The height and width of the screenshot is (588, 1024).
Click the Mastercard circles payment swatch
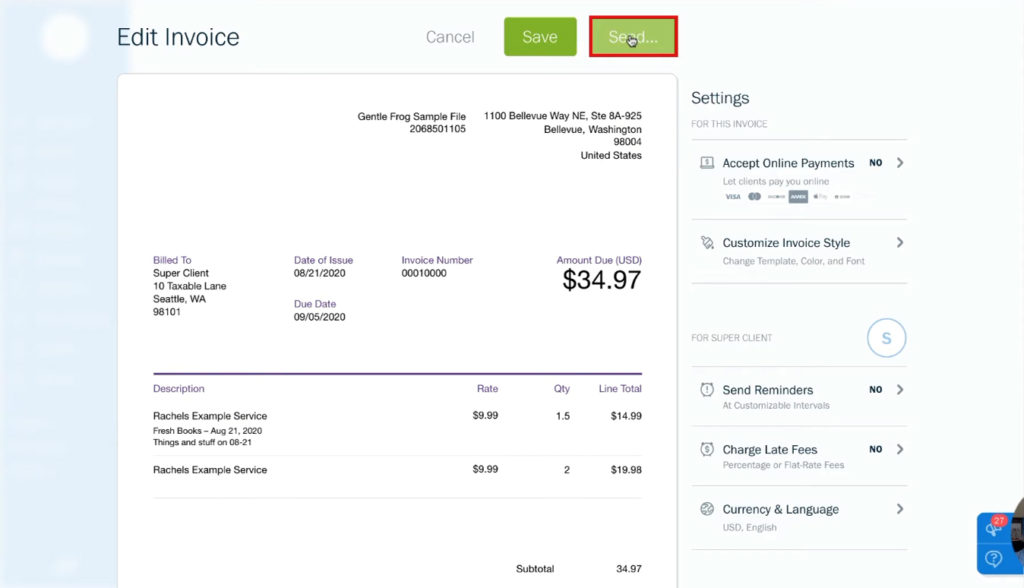[756, 197]
